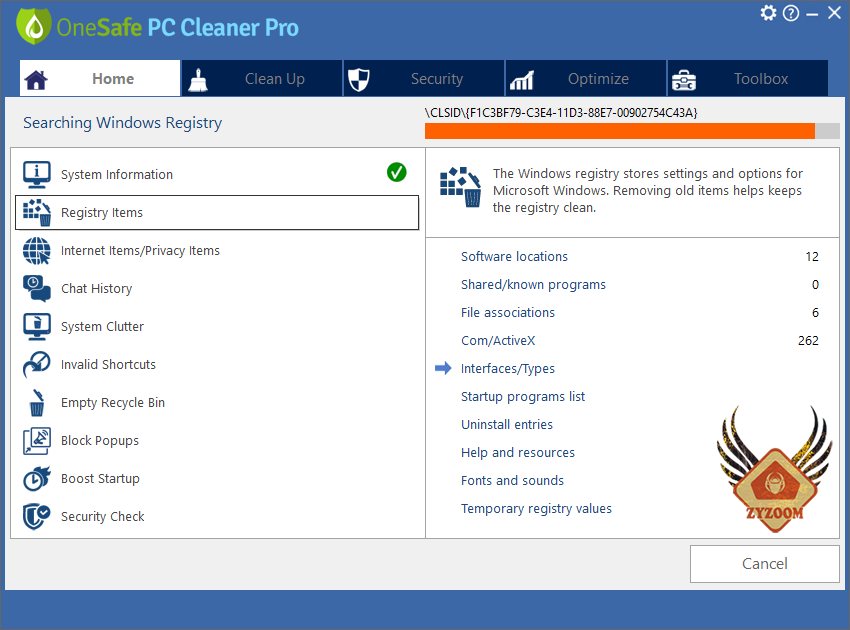
Task: Click Software locations entry
Action: pos(514,256)
